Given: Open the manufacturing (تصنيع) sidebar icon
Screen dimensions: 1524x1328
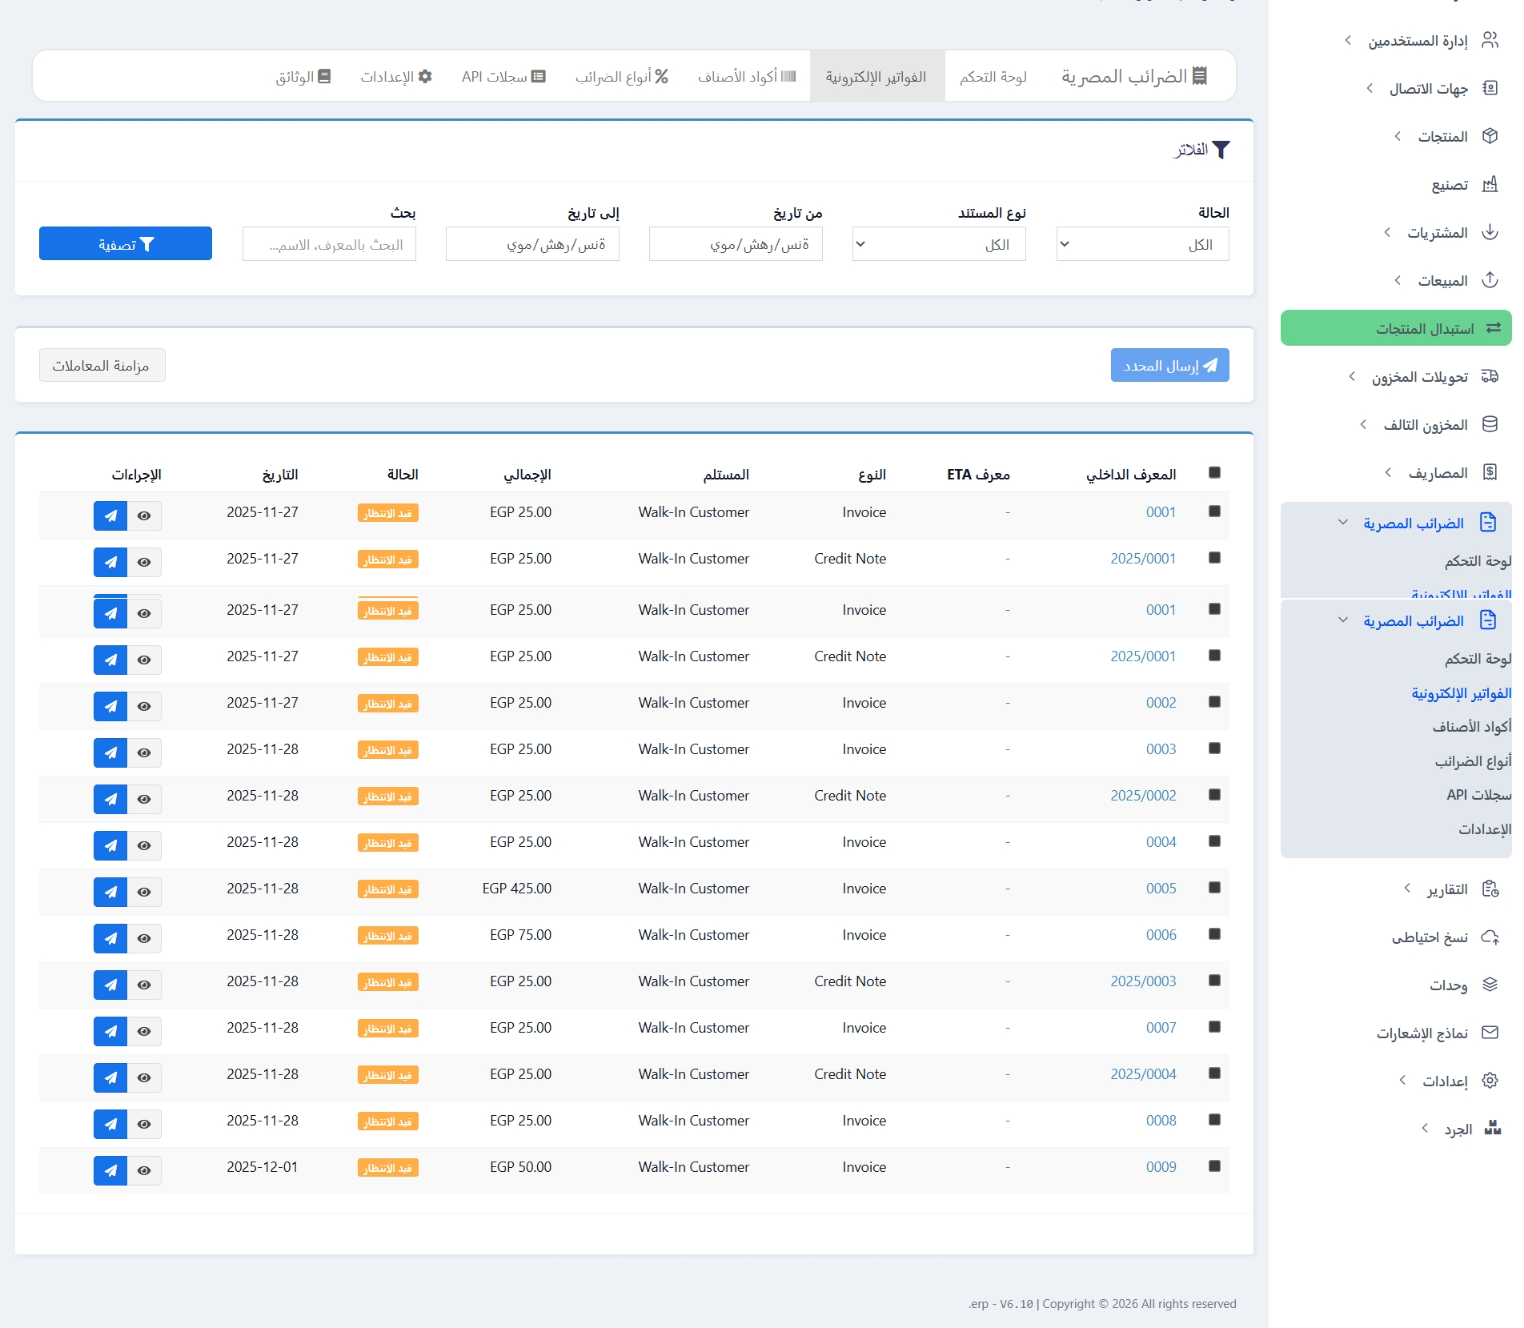Looking at the screenshot, I should tap(1489, 185).
